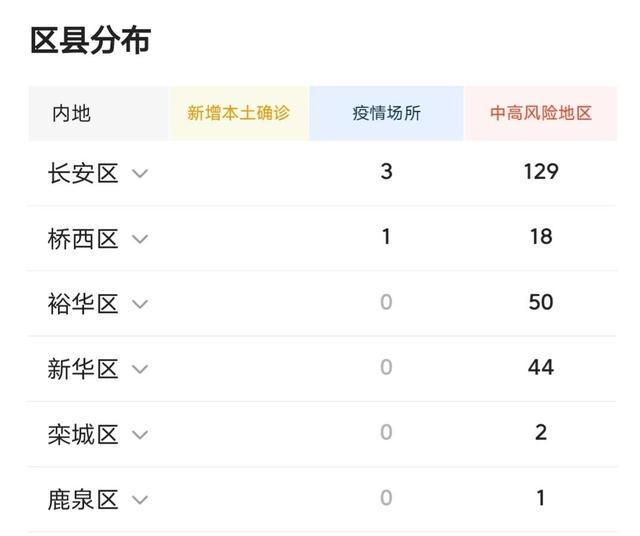Open 新华区 district name

[83, 369]
